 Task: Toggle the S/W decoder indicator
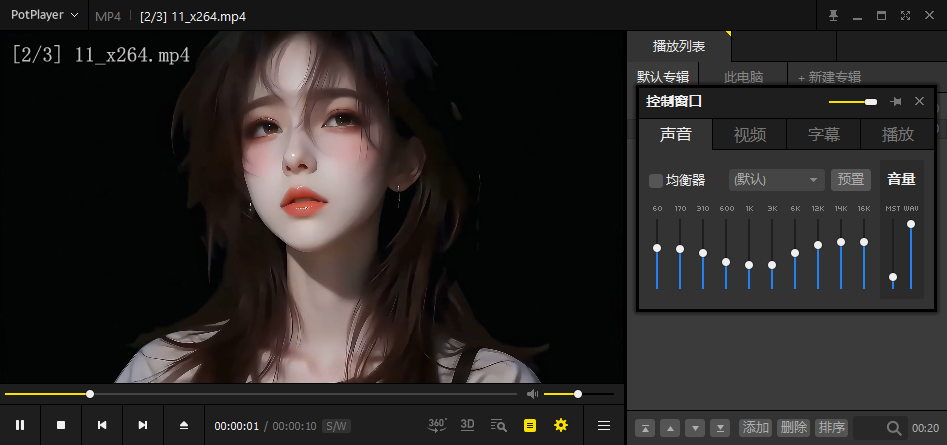(x=336, y=426)
